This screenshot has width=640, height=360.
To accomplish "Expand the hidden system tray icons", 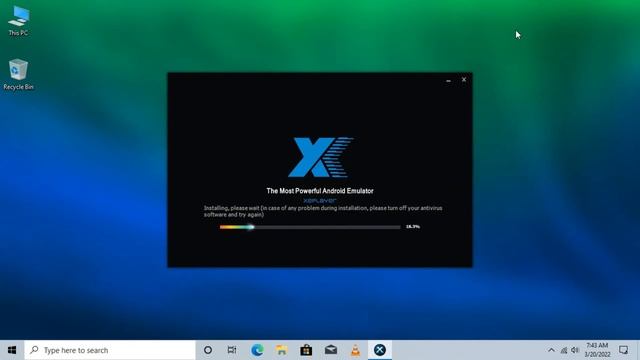I will [x=551, y=350].
